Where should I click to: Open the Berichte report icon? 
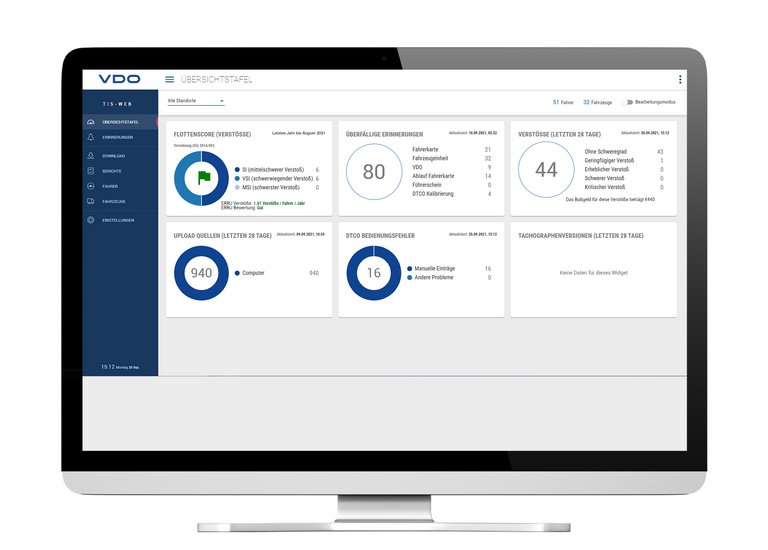tap(91, 171)
